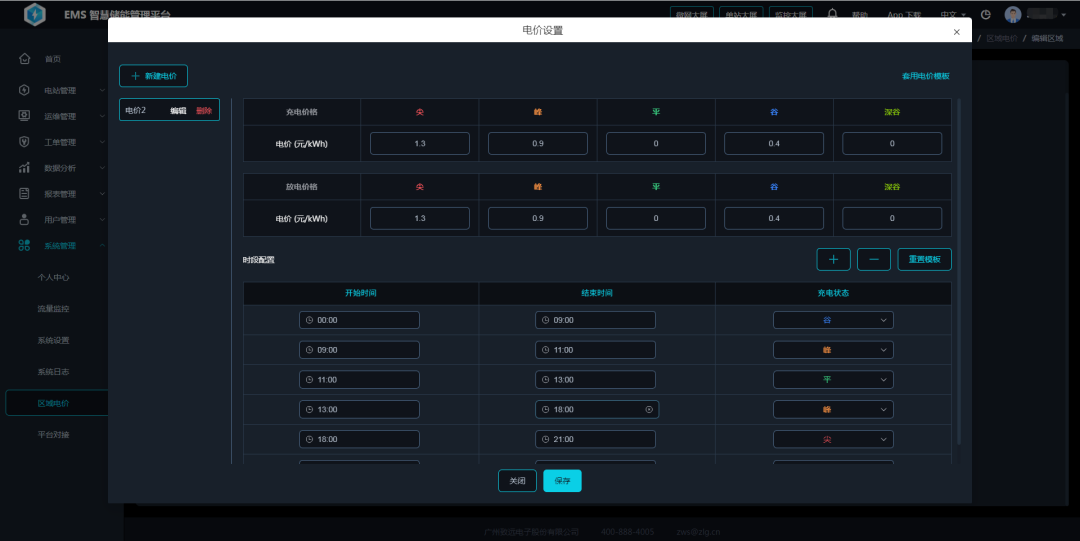Open charge state dropdown showing 尖
The width and height of the screenshot is (1080, 541).
pyautogui.click(x=832, y=439)
